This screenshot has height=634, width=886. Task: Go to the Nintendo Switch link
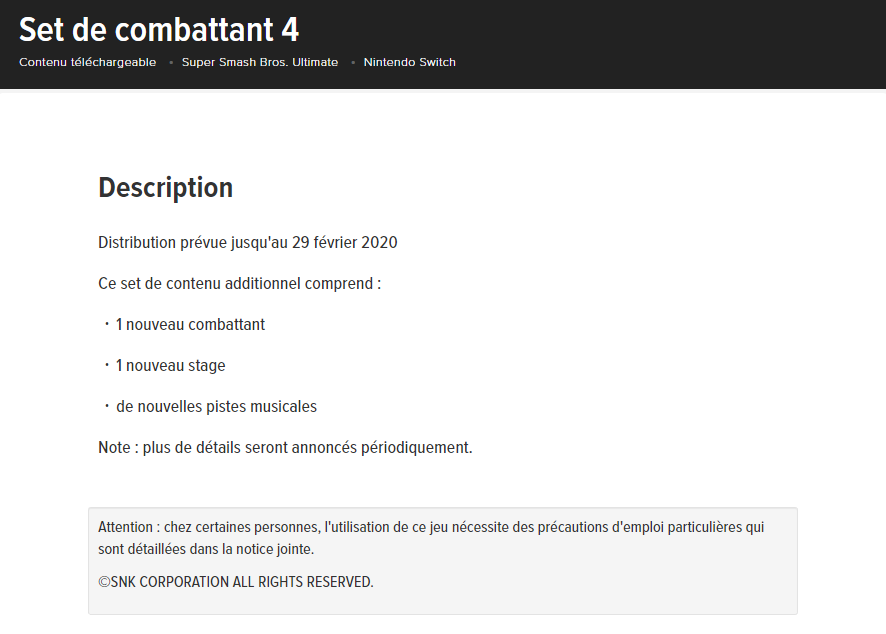tap(409, 62)
